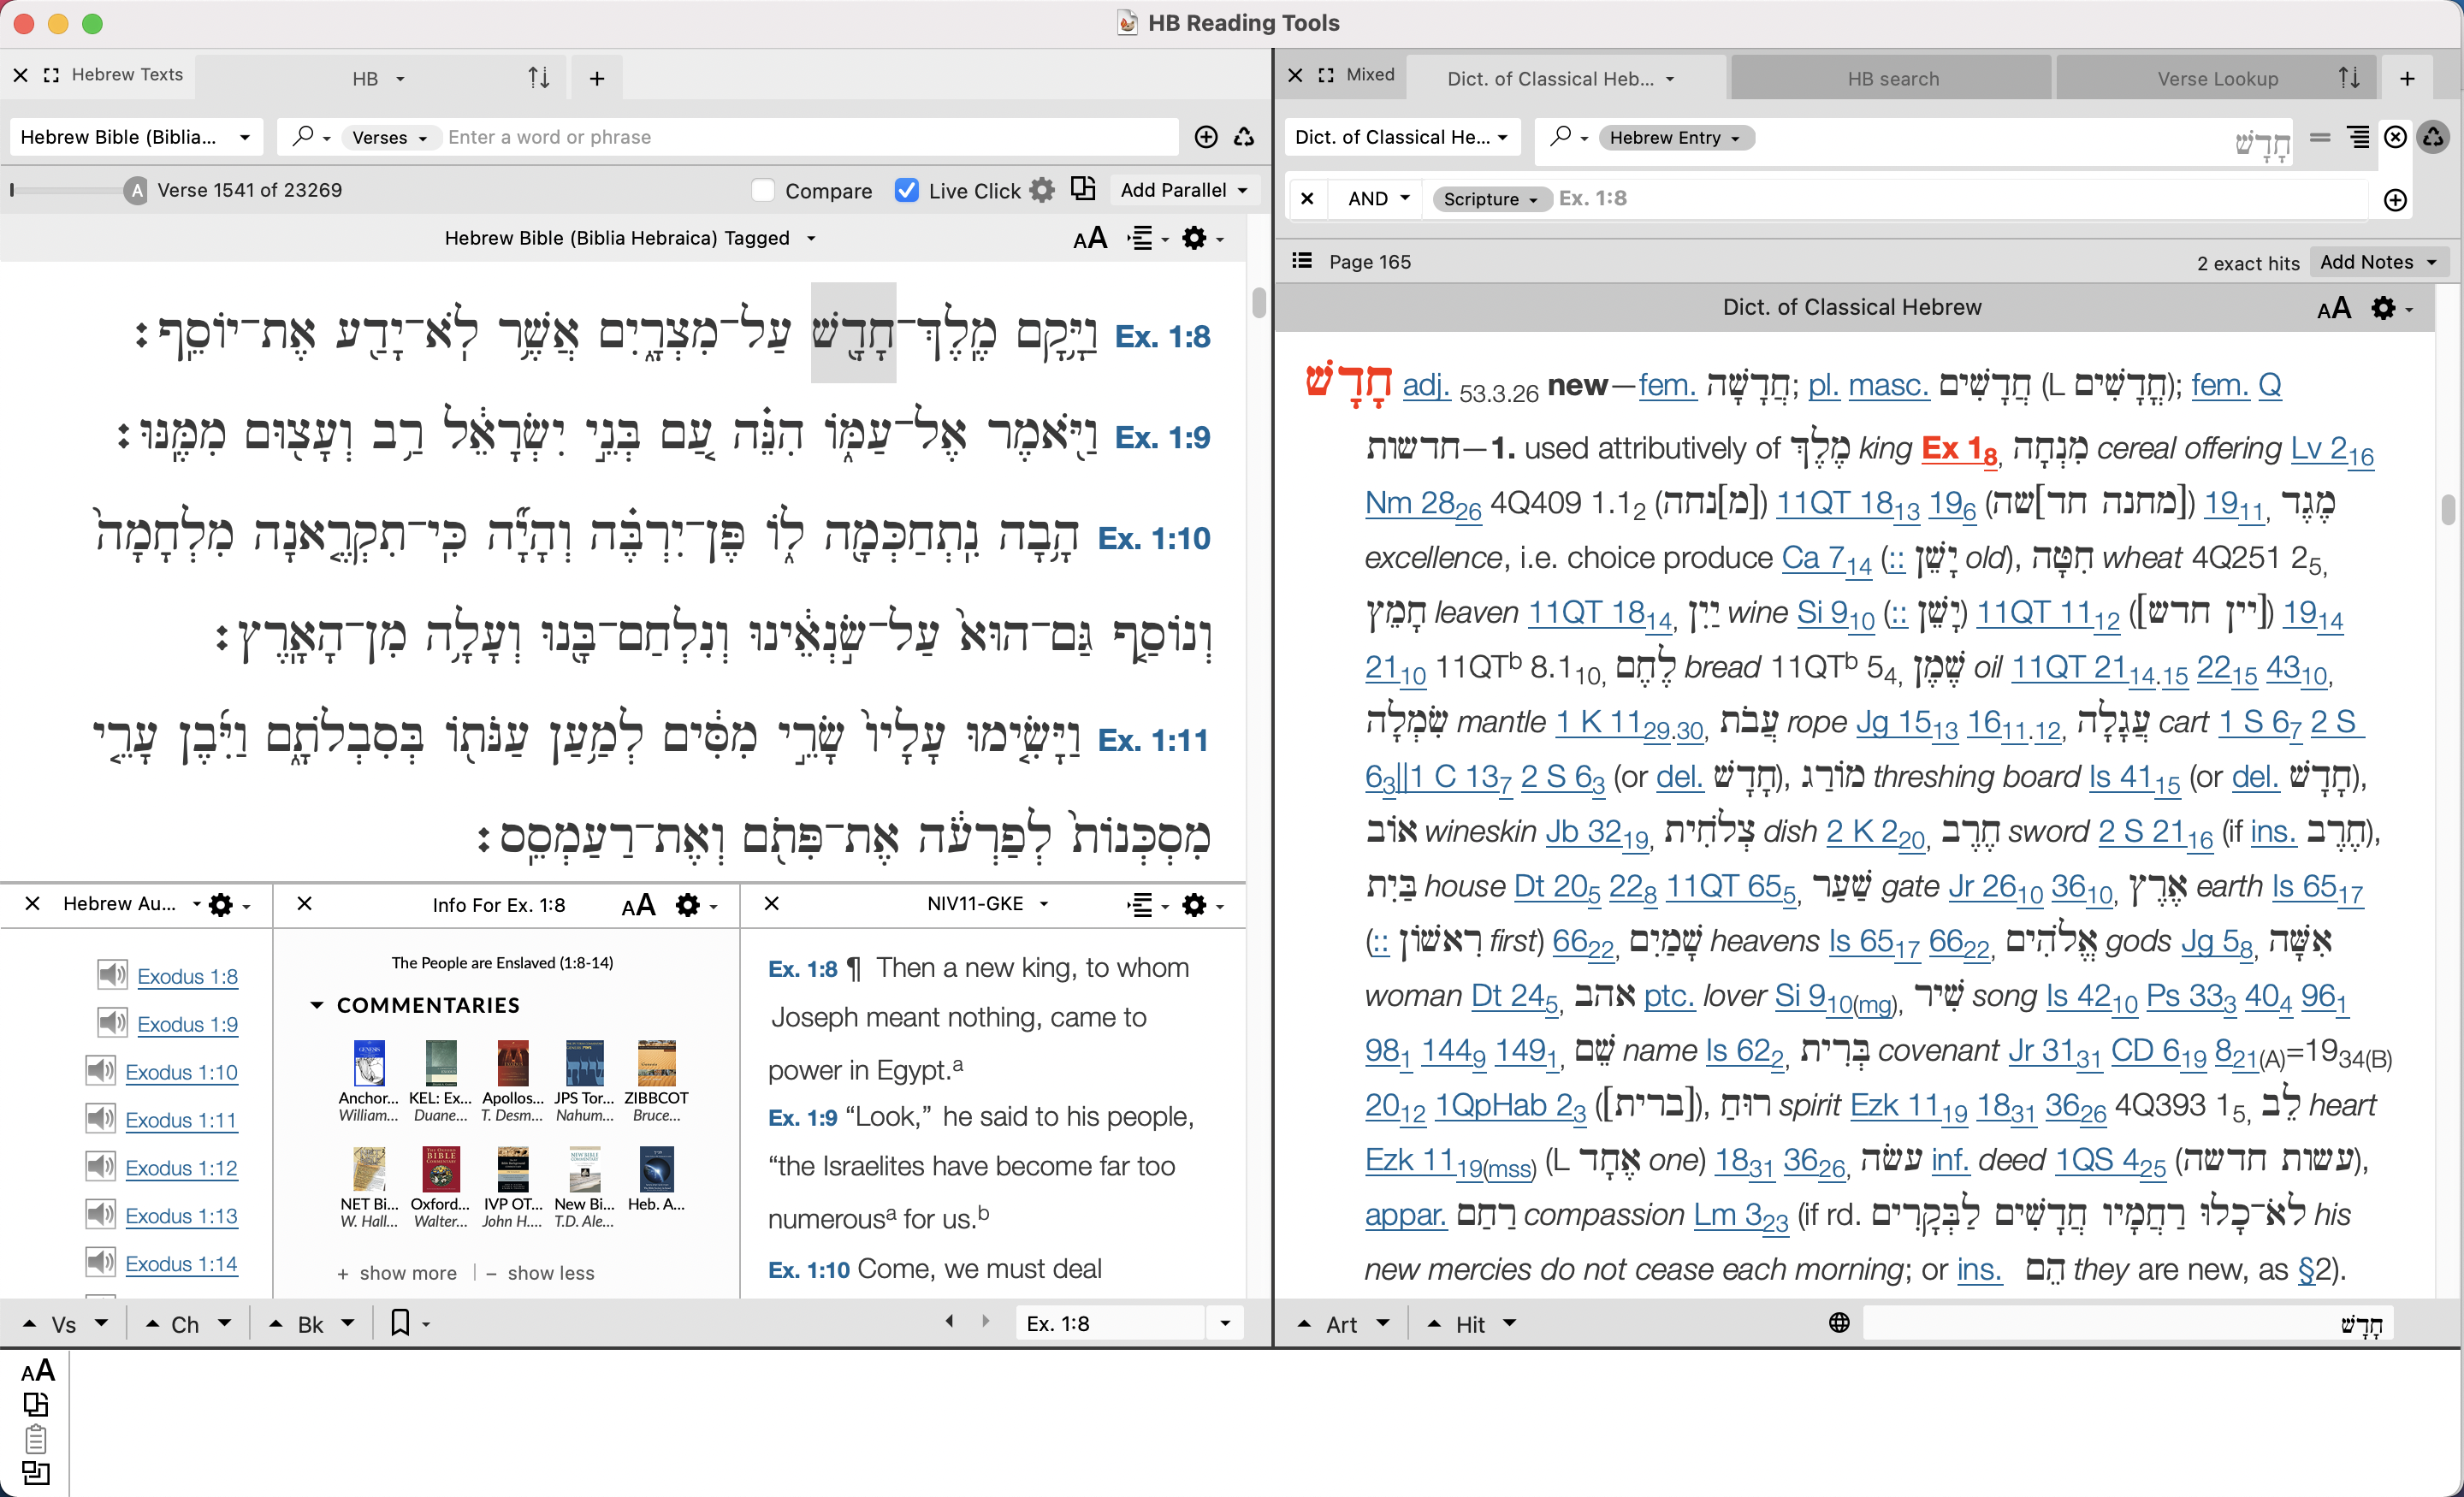Expand the Add Notes dropdown
2464x1497 pixels.
tap(2378, 262)
